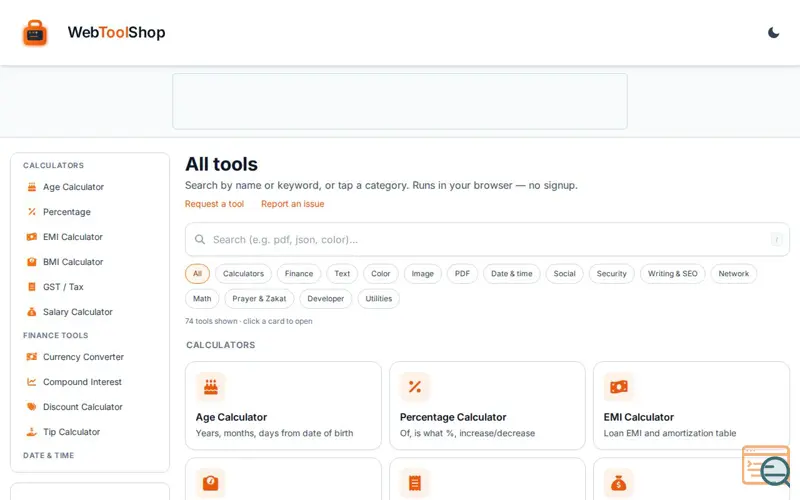This screenshot has width=800, height=500.
Task: Open BMI Calculator from the sidebar
Action: tap(73, 262)
